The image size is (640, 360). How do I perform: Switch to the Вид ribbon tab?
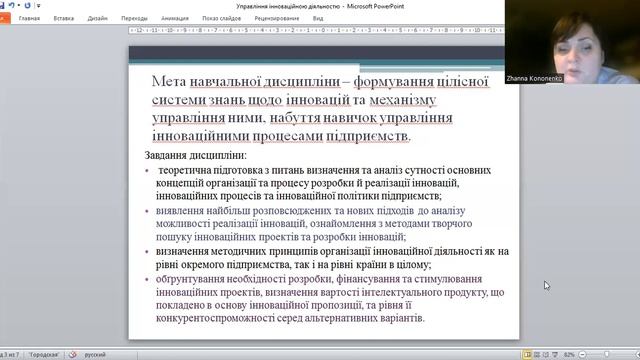click(318, 18)
